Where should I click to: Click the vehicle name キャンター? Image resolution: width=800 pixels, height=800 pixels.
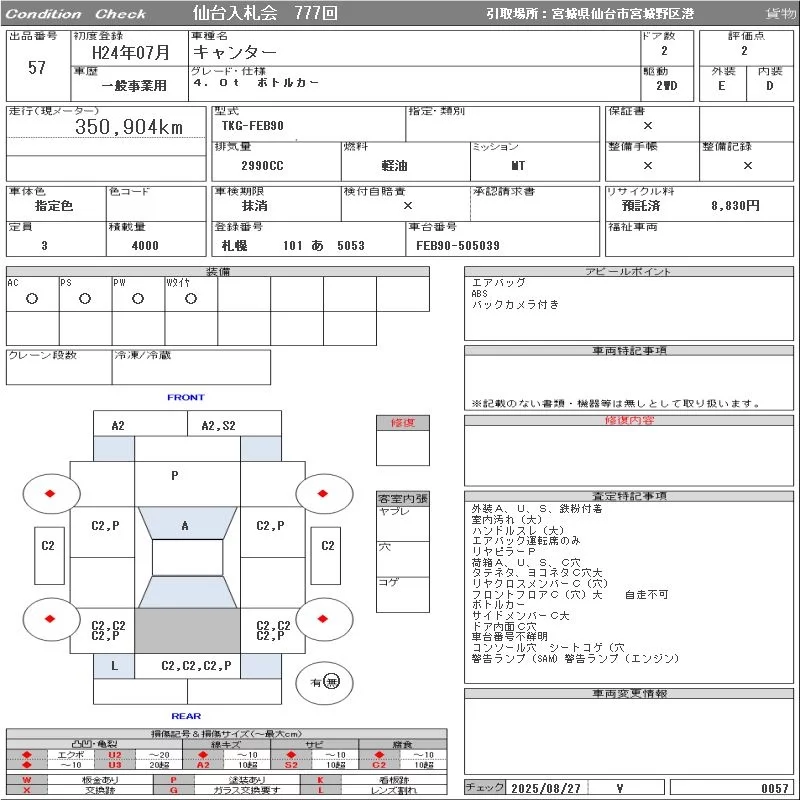tap(235, 52)
